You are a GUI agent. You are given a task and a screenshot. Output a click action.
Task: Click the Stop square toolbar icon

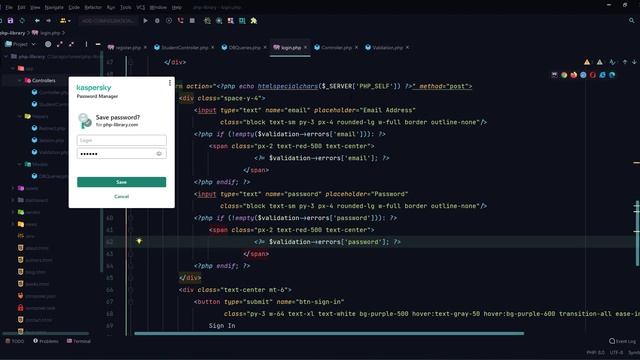coord(192,20)
